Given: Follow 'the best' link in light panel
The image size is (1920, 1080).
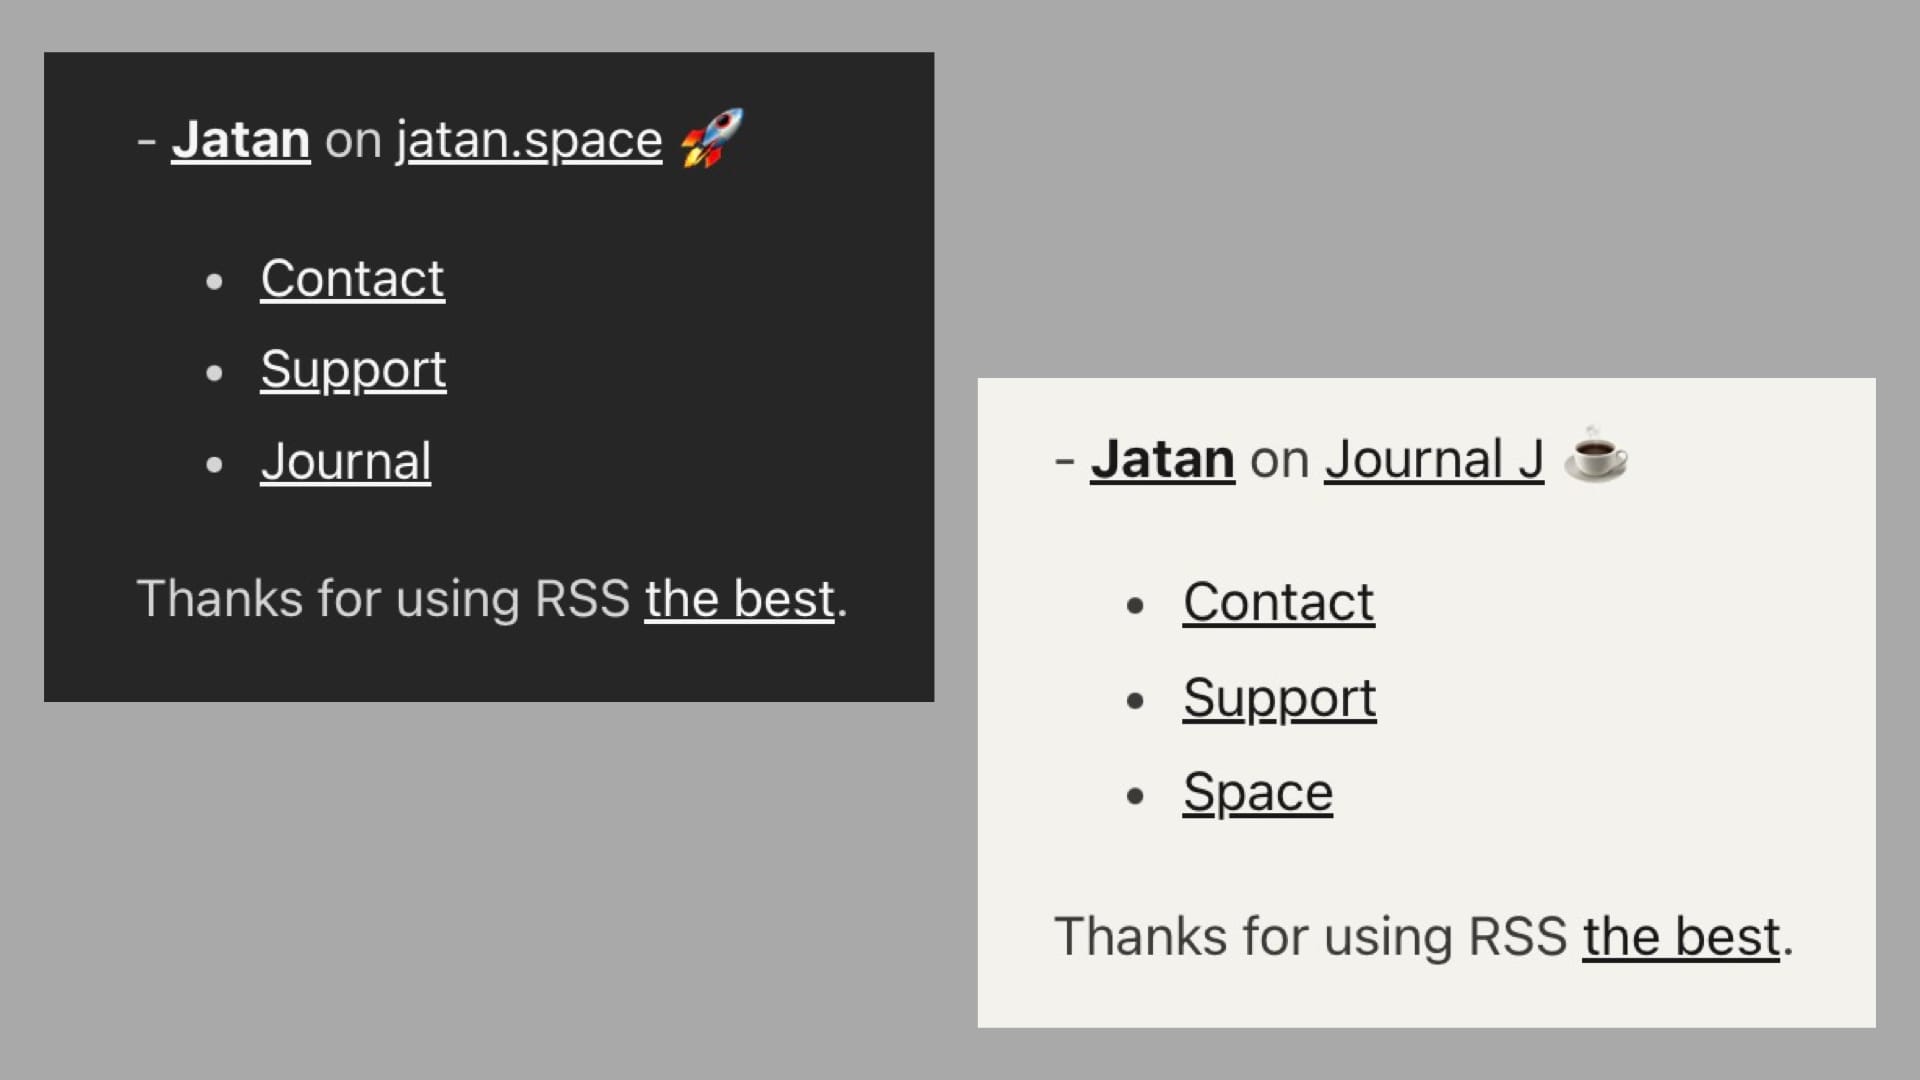Looking at the screenshot, I should (x=1680, y=937).
